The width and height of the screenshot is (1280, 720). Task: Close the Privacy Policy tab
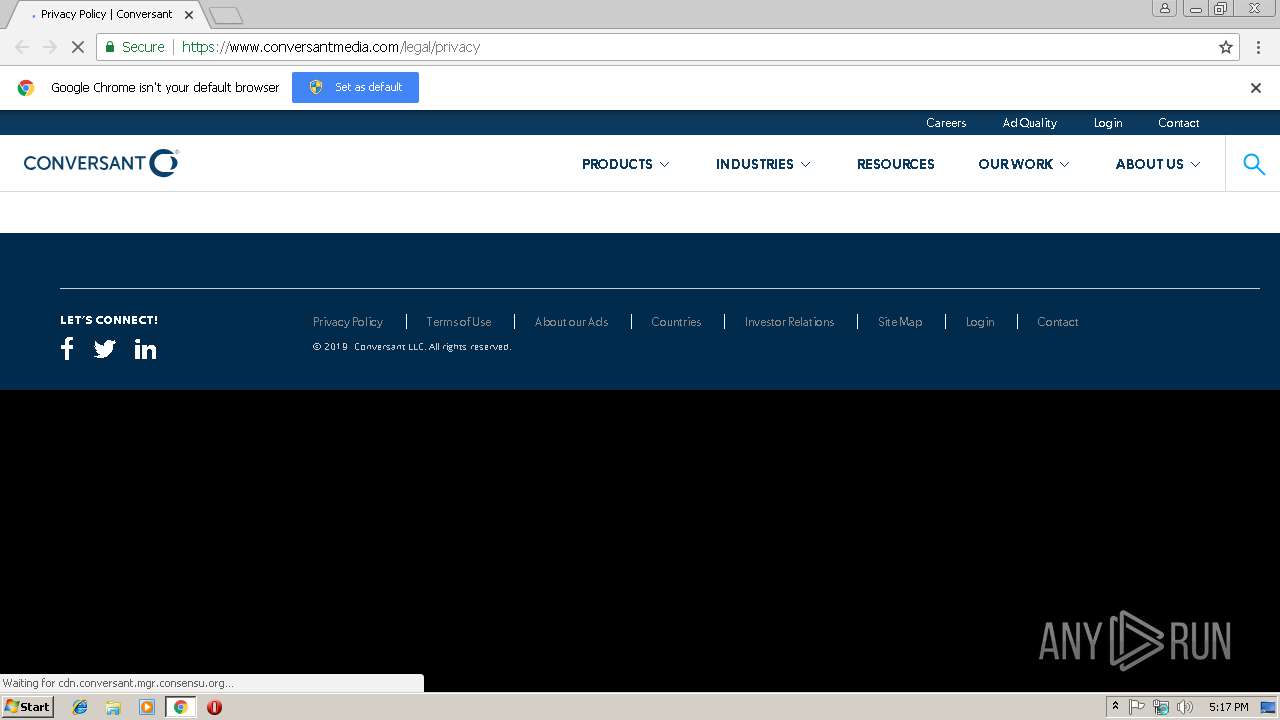coord(189,15)
